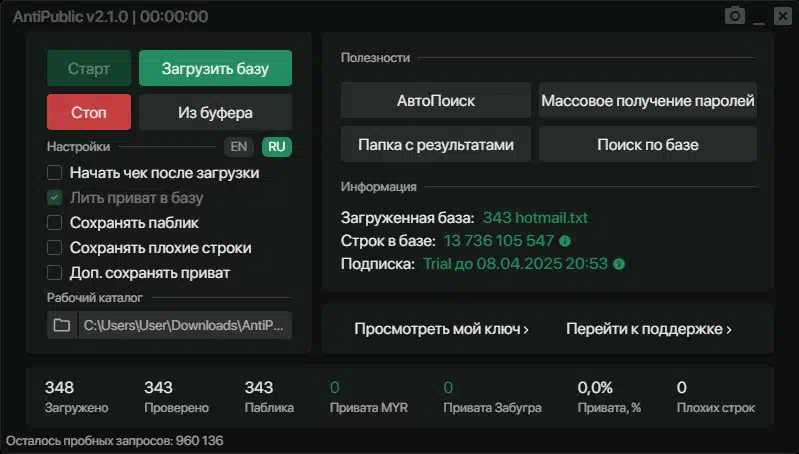Tick the "Доп. сохранять приват" checkbox
The height and width of the screenshot is (454, 799).
55,273
